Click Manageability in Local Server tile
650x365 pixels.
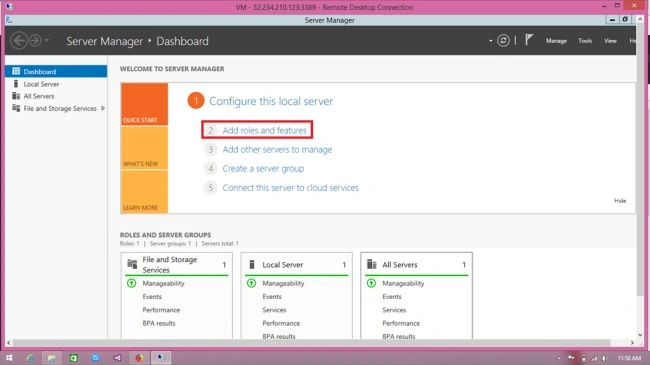point(283,283)
